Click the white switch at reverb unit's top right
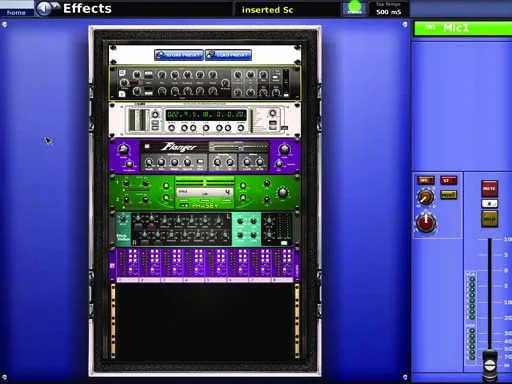This screenshot has width=512, height=384. tap(275, 78)
